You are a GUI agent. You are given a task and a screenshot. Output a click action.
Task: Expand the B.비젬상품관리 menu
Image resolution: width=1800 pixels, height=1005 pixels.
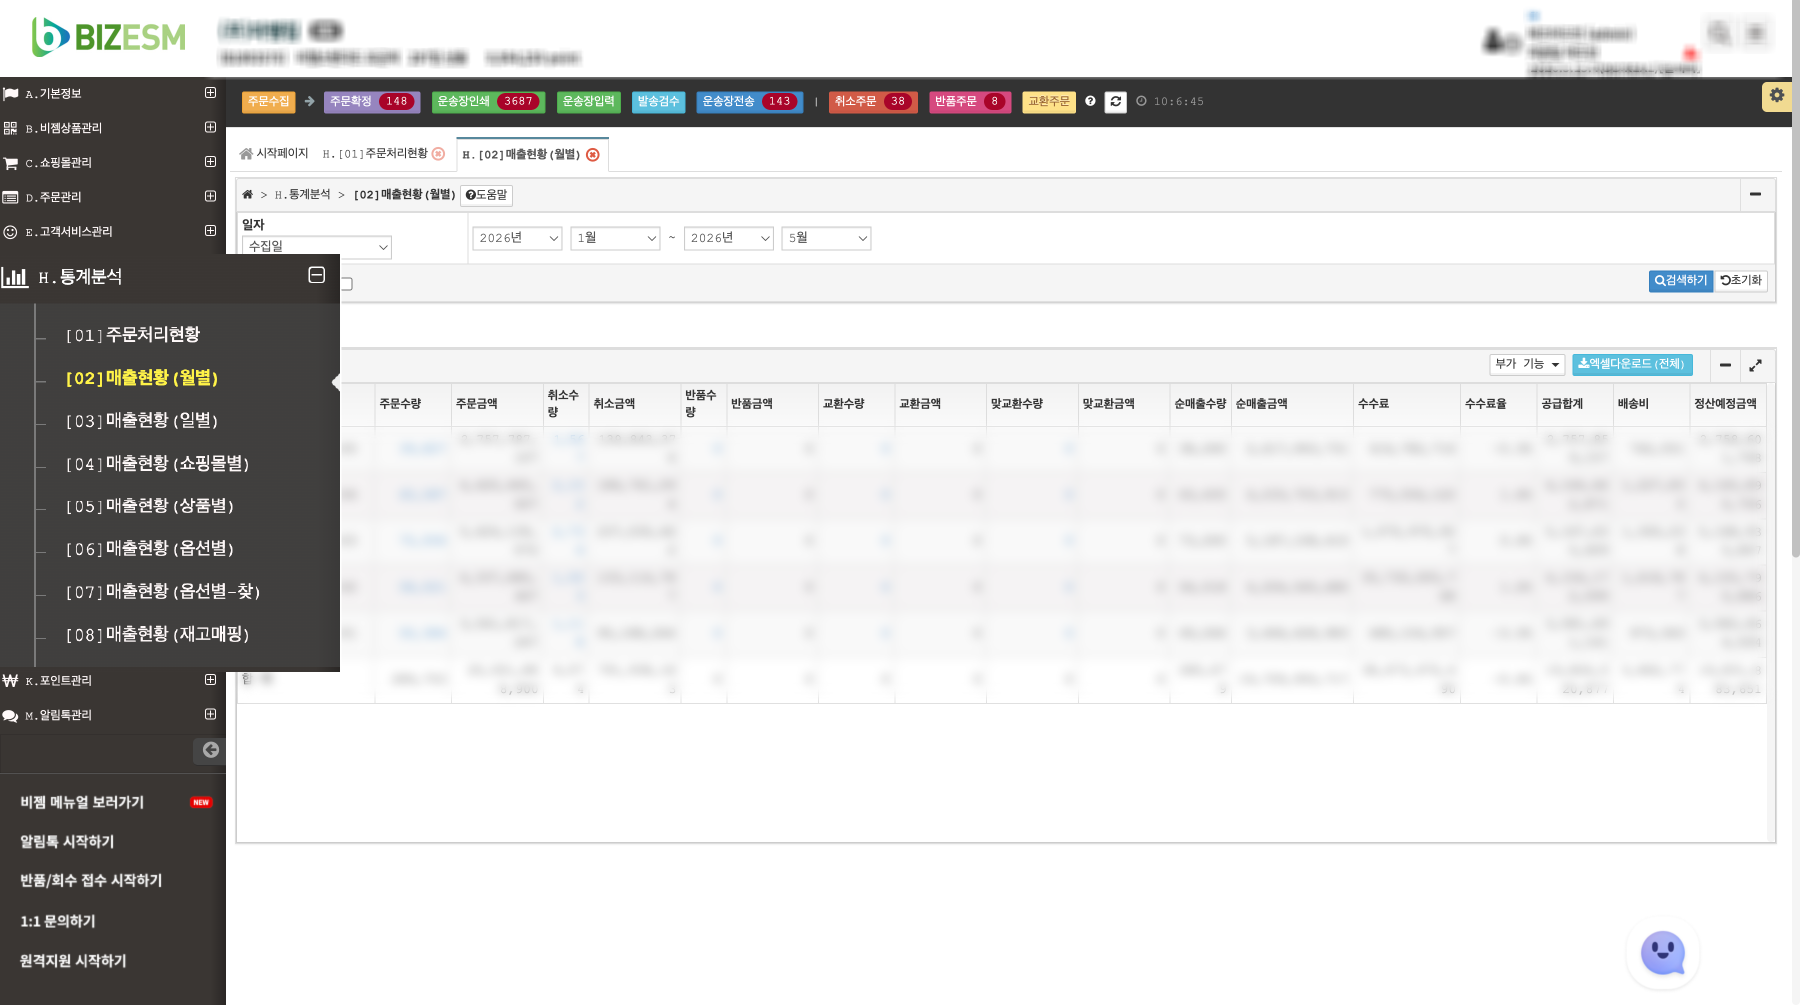click(x=210, y=128)
